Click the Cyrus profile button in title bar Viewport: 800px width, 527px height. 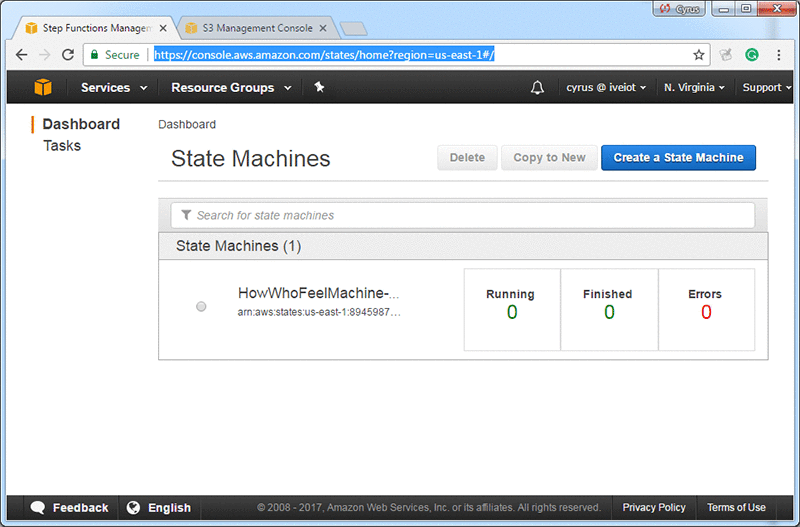click(x=679, y=9)
